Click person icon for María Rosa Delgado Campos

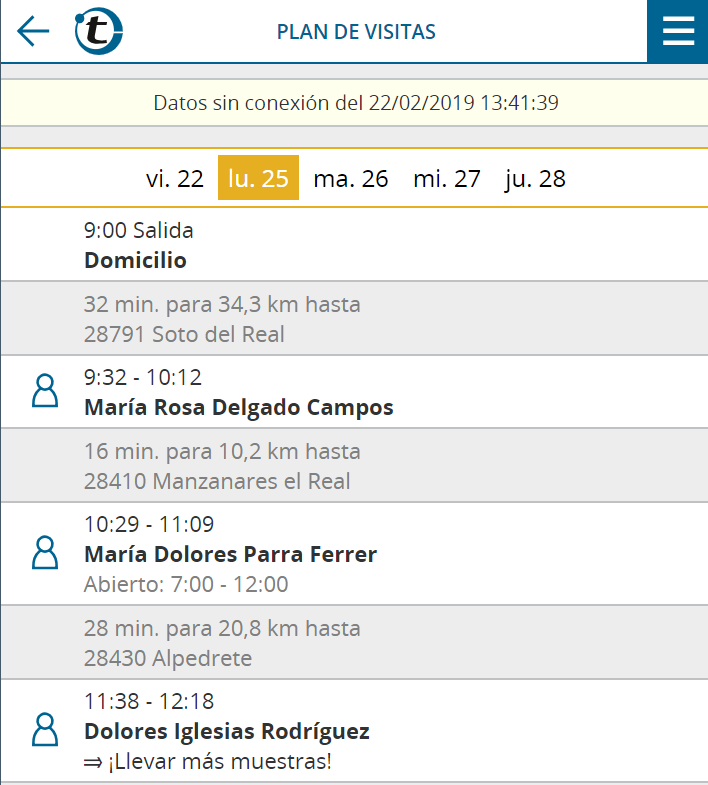coord(45,390)
